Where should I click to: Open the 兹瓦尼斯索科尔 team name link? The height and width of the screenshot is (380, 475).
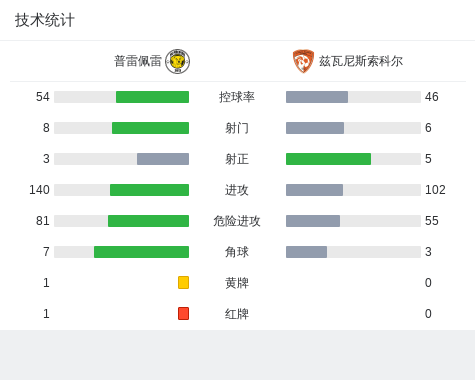coord(361,61)
